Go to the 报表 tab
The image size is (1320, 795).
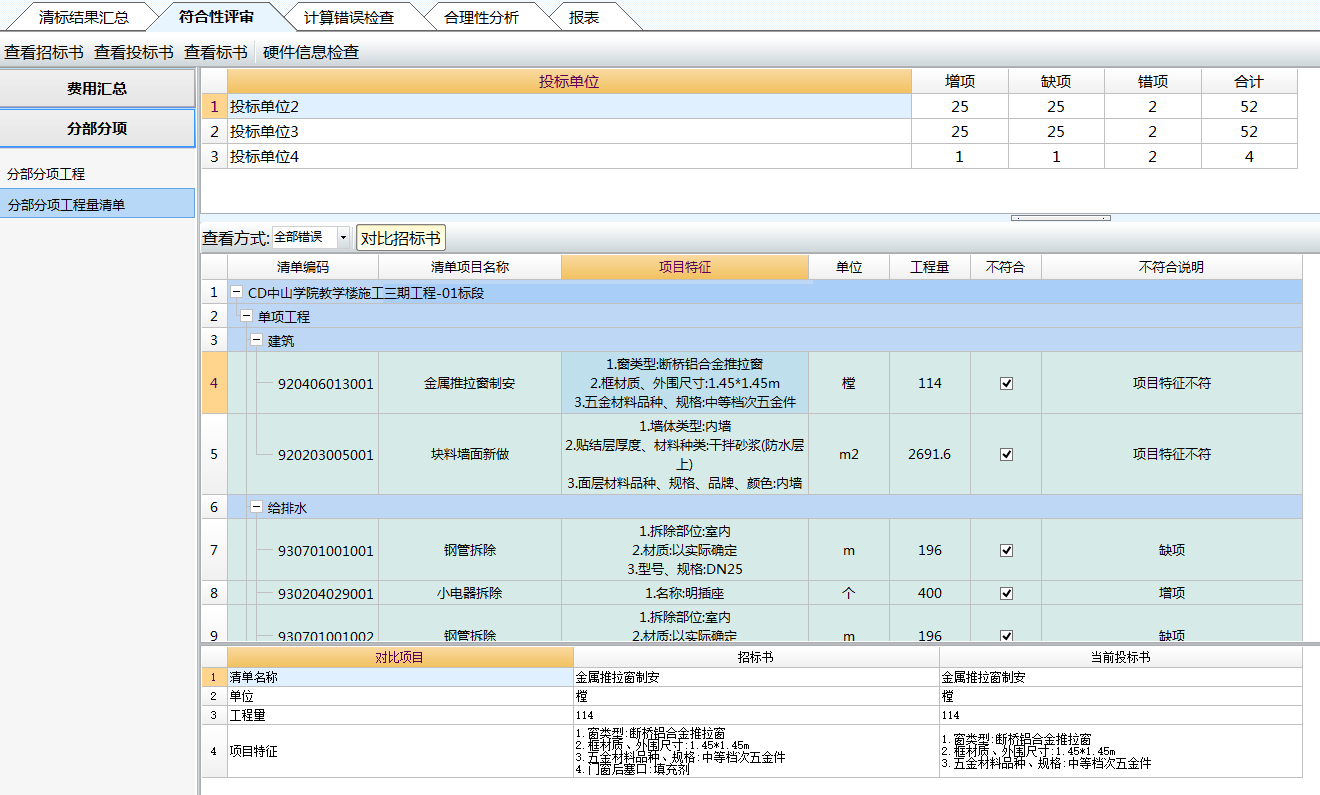[x=584, y=17]
